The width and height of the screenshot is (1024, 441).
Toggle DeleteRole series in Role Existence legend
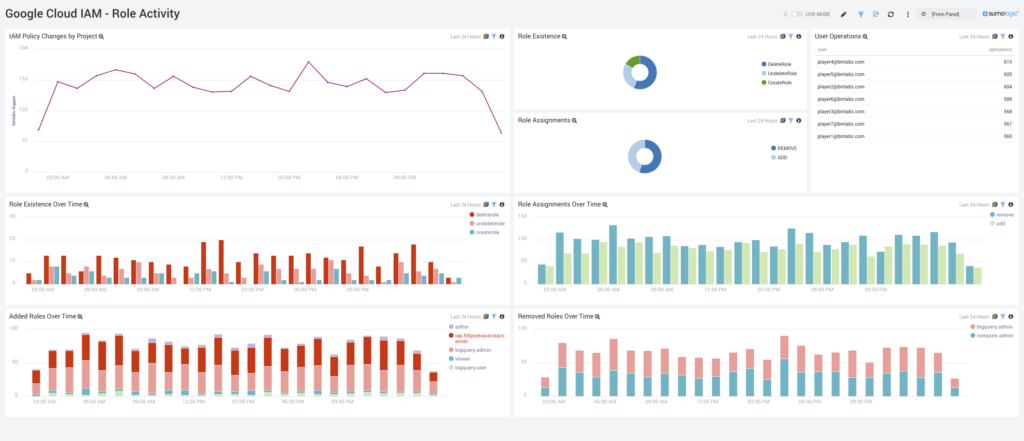(x=775, y=64)
